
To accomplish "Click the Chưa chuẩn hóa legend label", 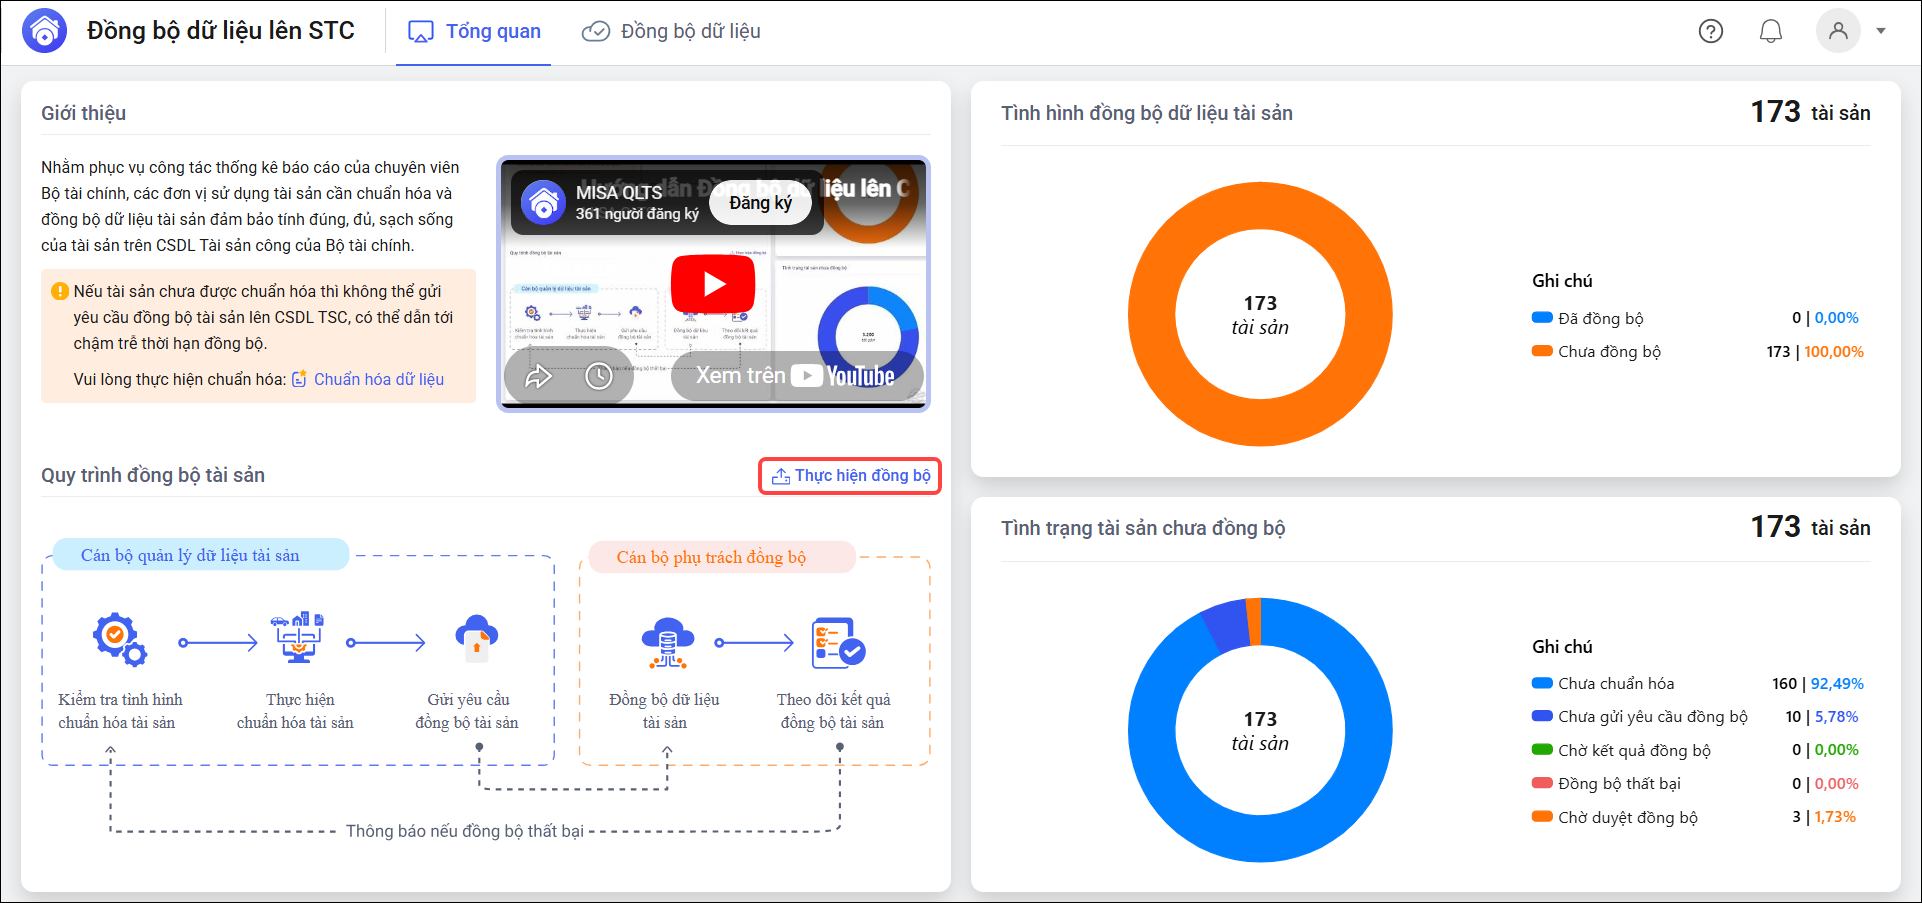I will click(x=1616, y=684).
